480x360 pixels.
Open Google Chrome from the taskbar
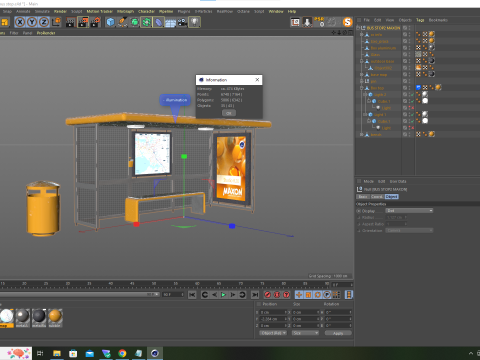(122, 353)
